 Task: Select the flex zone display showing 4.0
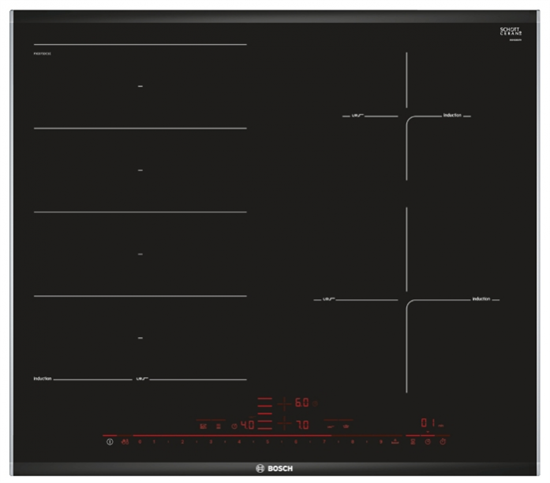pyautogui.click(x=247, y=425)
